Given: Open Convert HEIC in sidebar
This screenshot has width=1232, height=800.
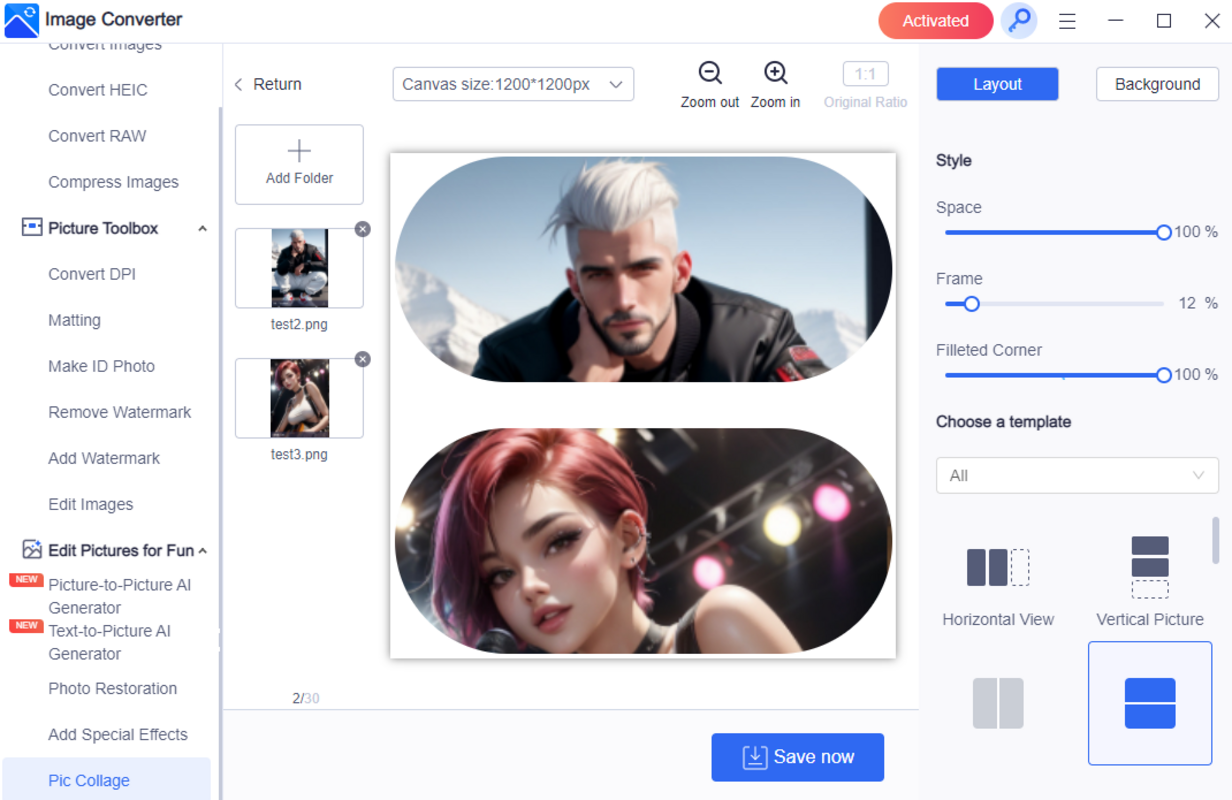Looking at the screenshot, I should pos(98,90).
